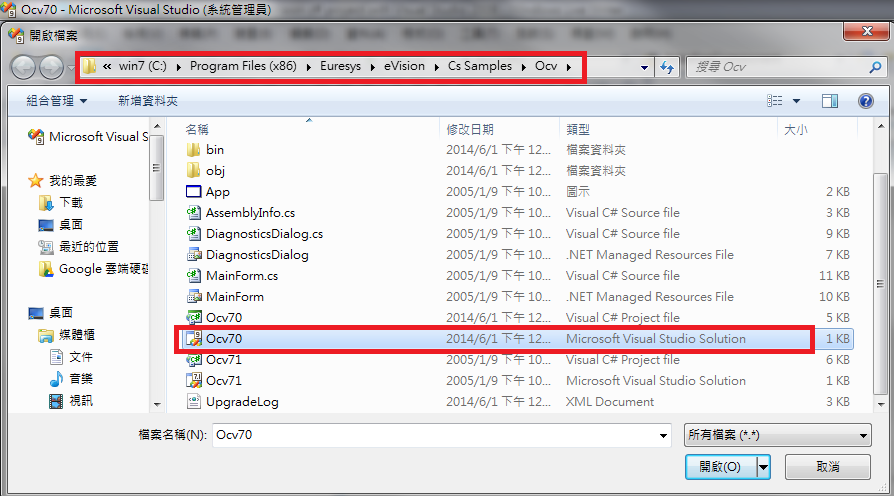Expand the 檔案名稱 filename combo dropdown
Screen dimensions: 894x496
tap(663, 435)
